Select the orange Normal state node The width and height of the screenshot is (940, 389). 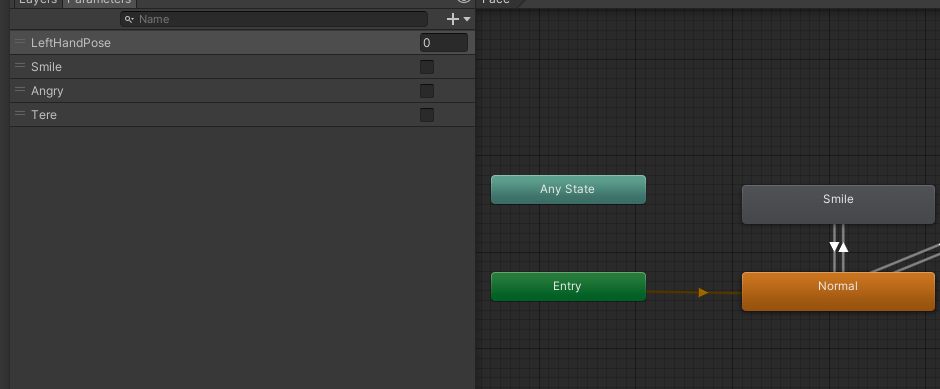(x=838, y=291)
